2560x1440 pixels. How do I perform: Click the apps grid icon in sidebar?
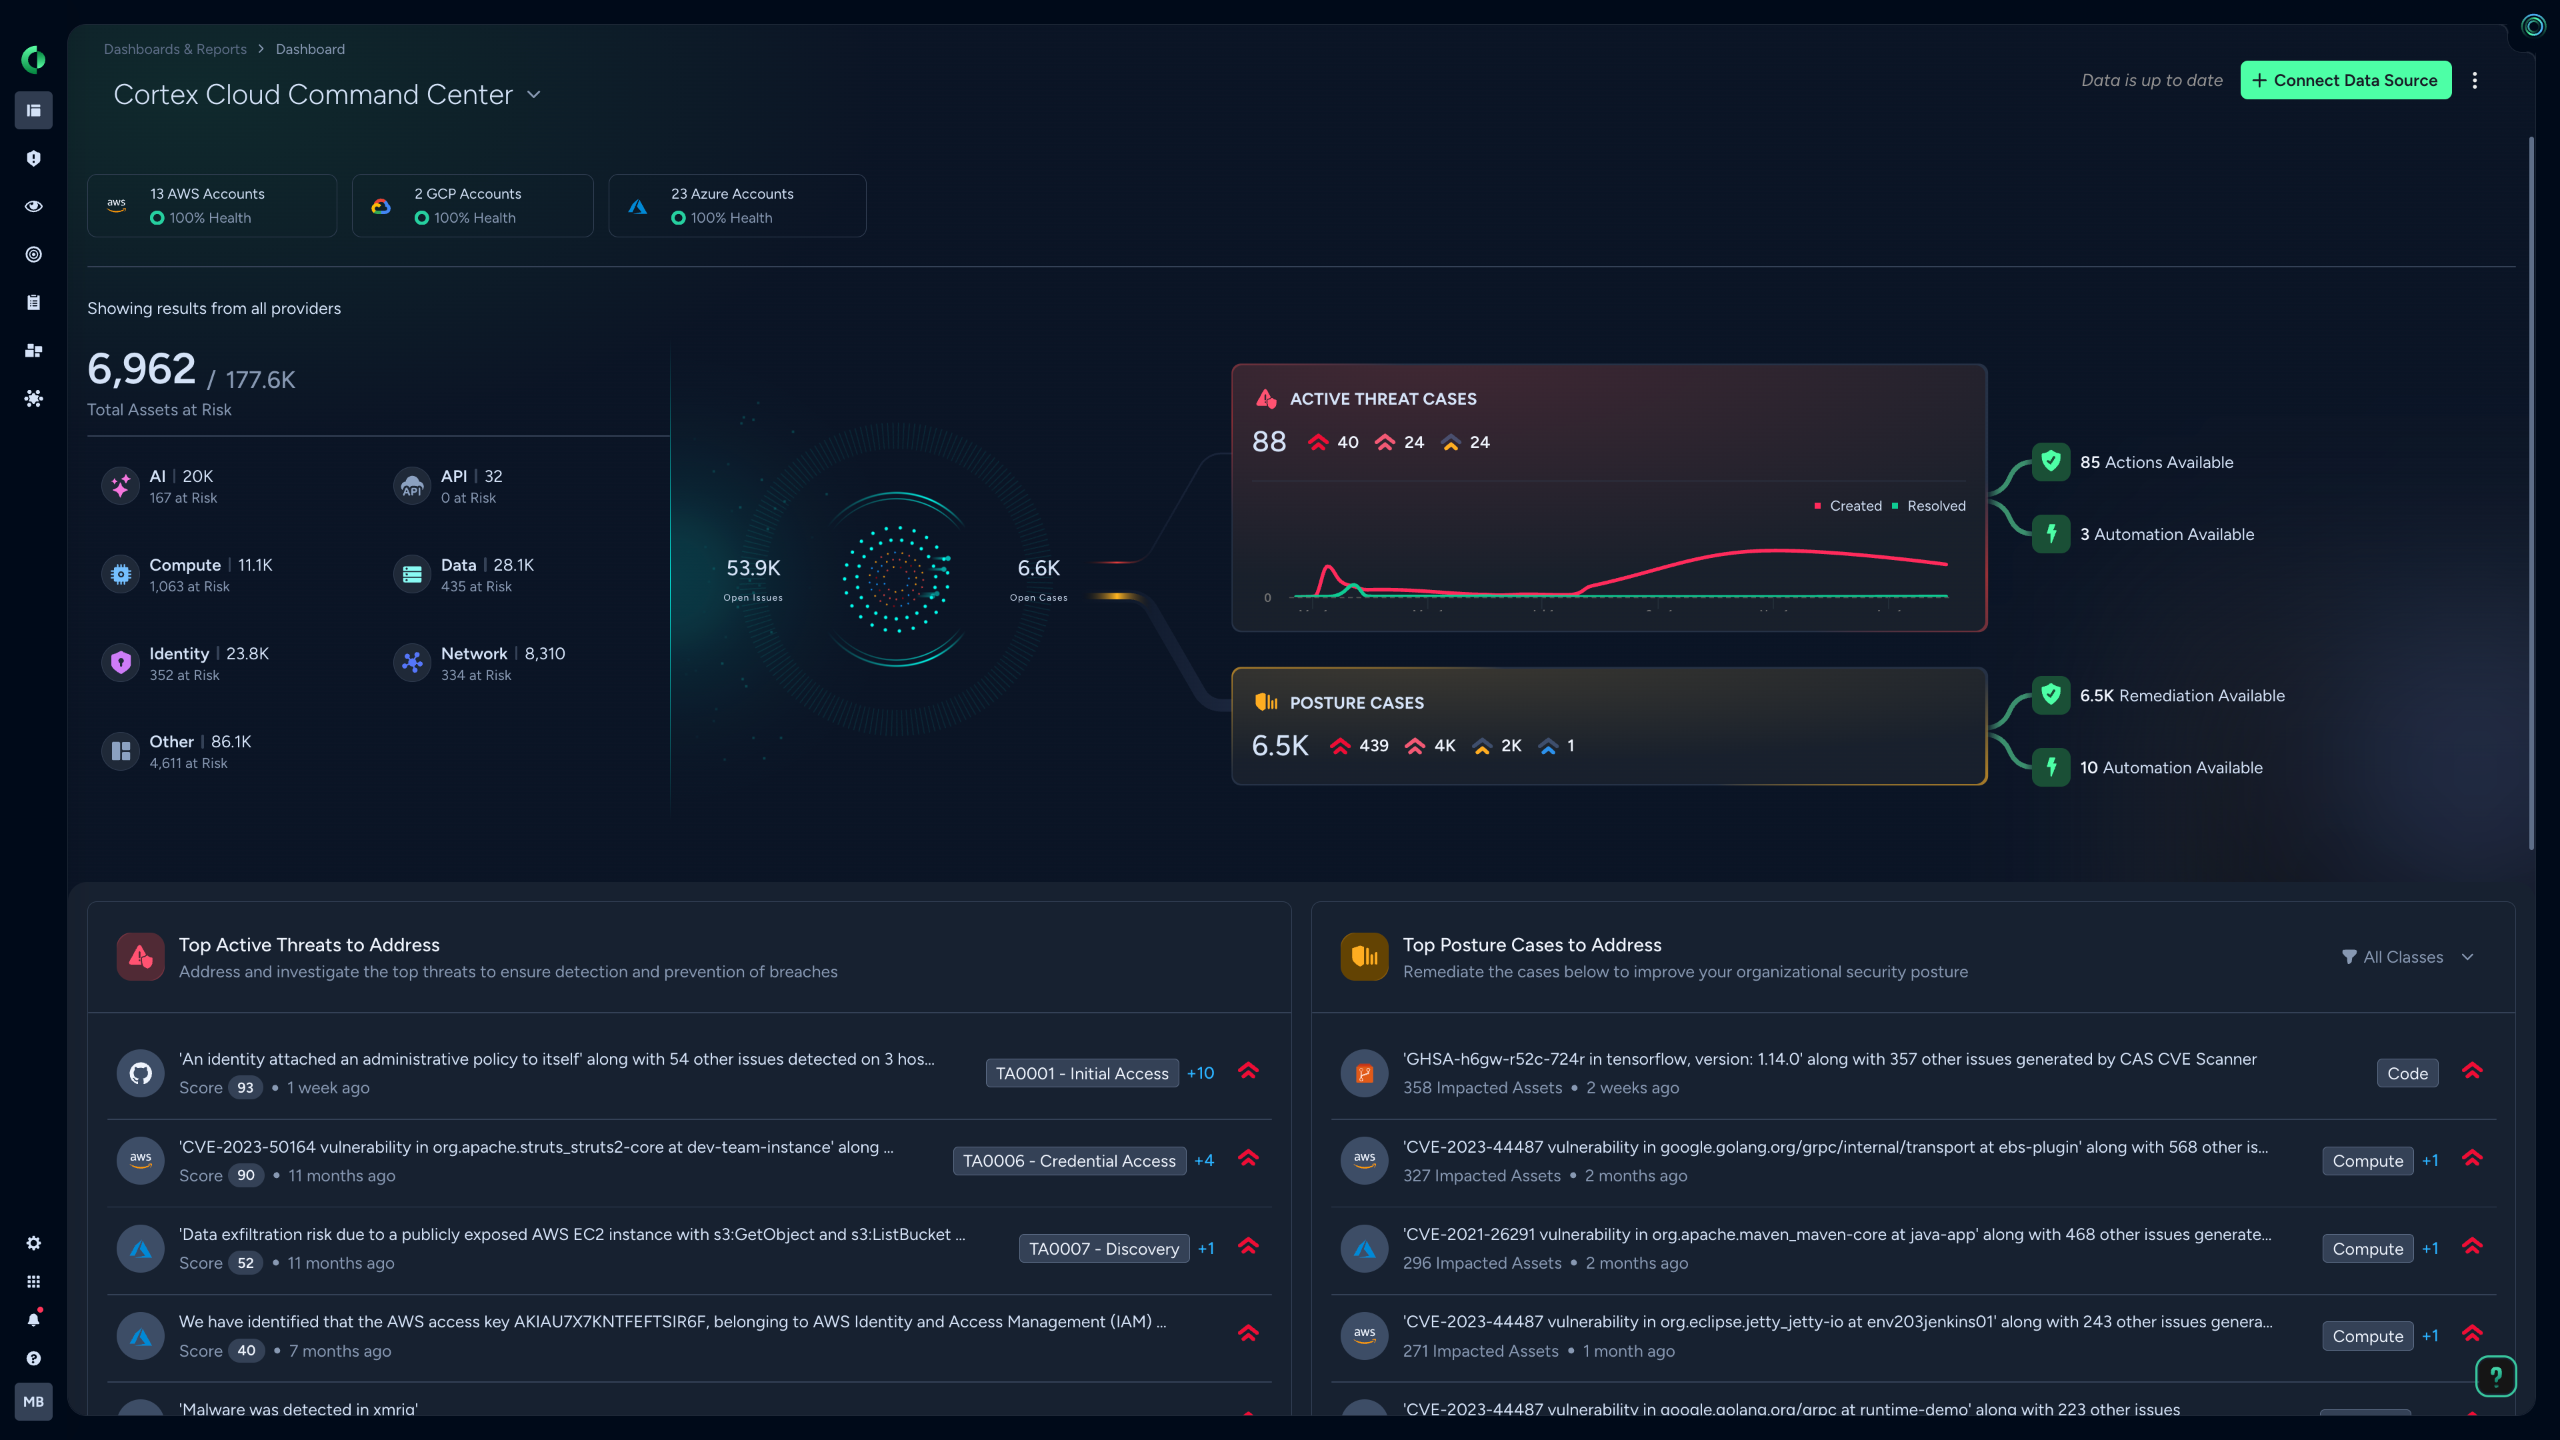33,1282
